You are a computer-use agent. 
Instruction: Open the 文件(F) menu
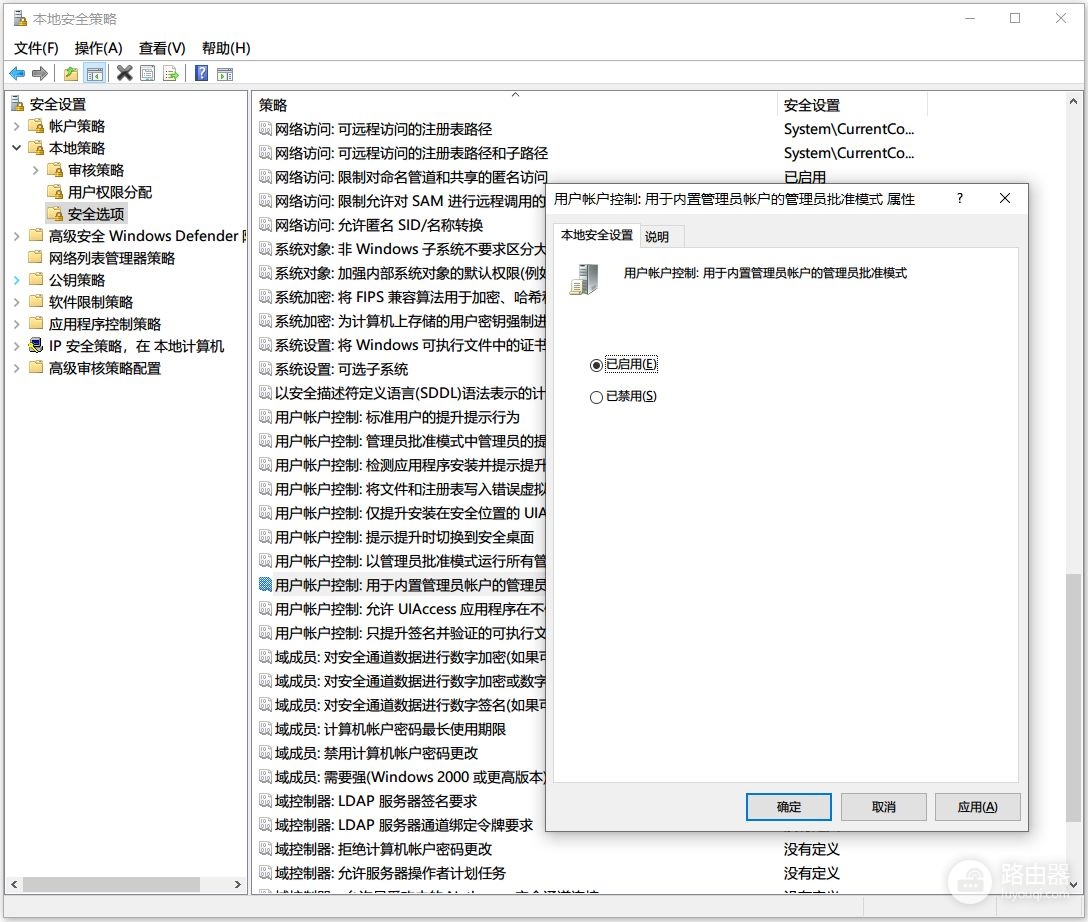[36, 48]
